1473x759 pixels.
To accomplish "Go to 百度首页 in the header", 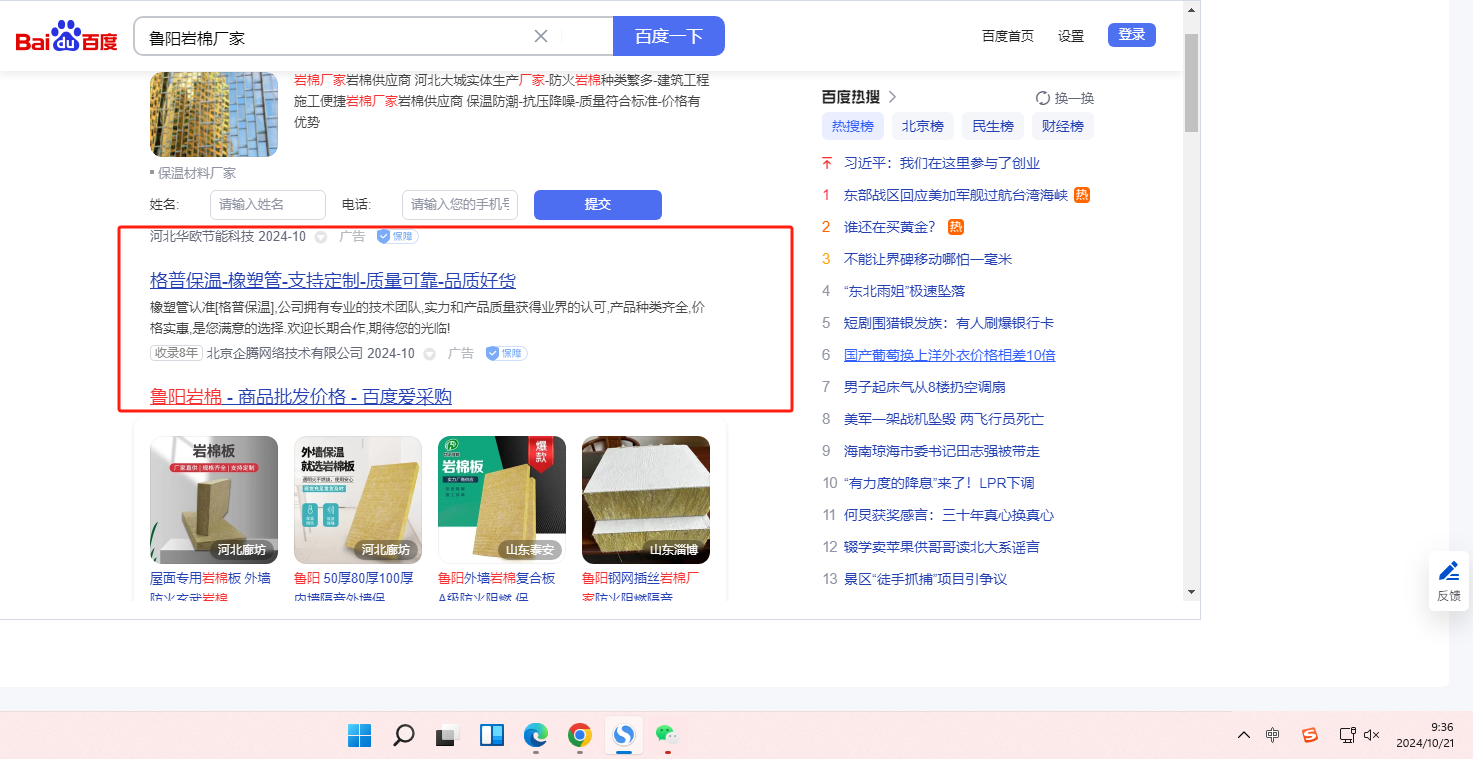I will coord(1008,36).
